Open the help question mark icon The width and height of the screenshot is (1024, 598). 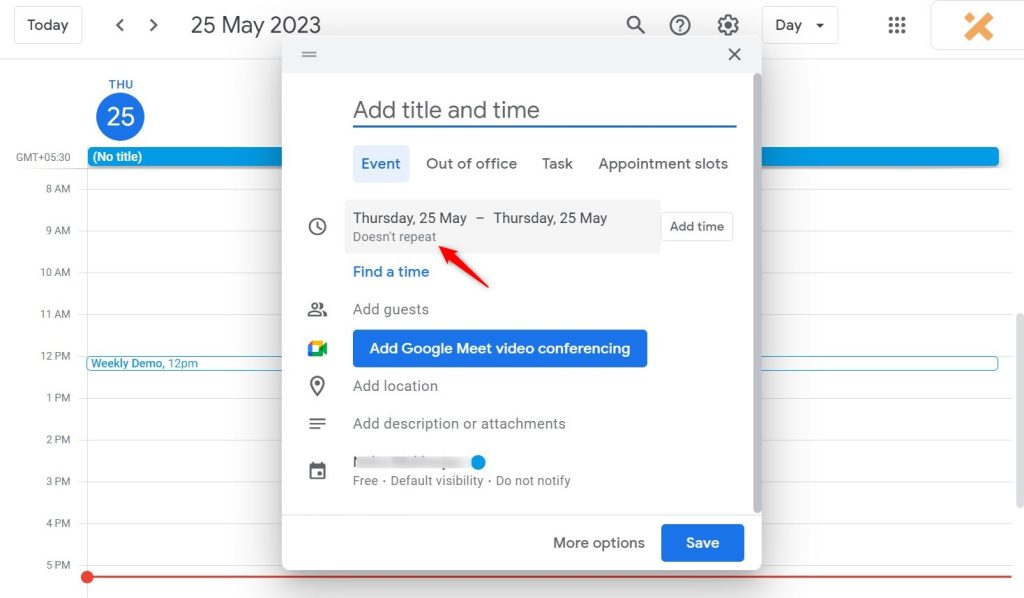point(680,25)
